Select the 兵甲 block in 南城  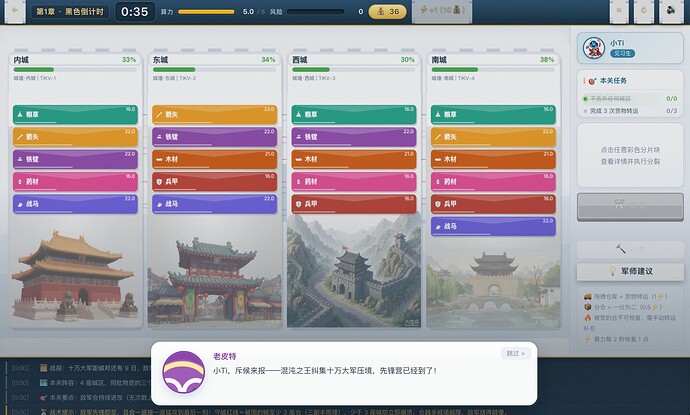[493, 204]
